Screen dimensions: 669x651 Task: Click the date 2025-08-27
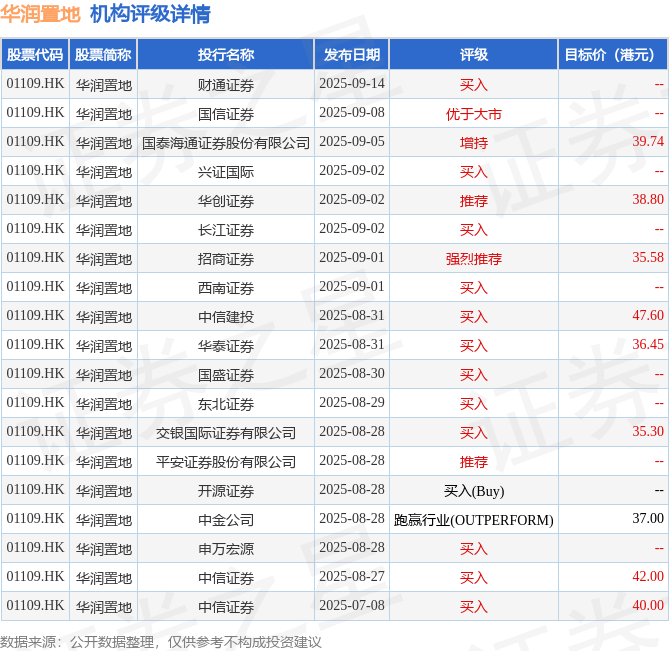pos(352,576)
